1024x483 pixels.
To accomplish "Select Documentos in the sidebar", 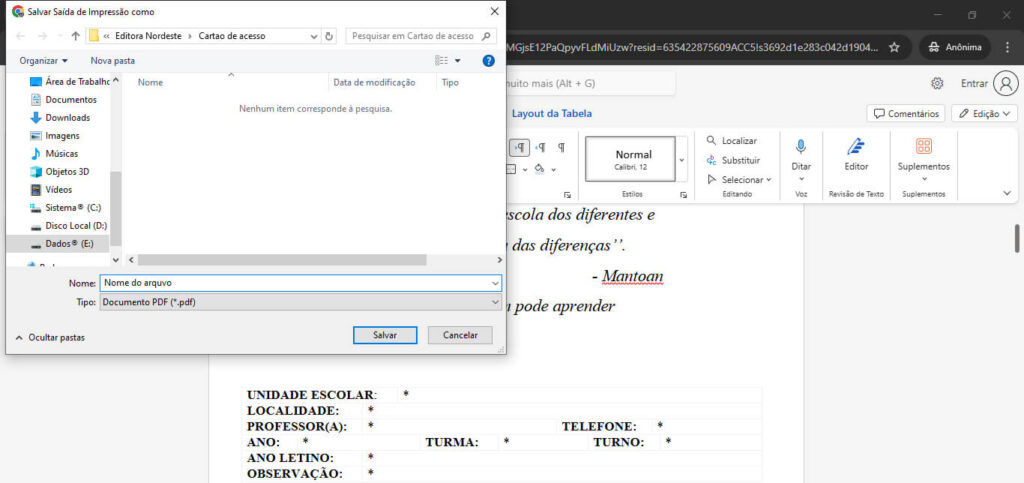I will tap(71, 100).
